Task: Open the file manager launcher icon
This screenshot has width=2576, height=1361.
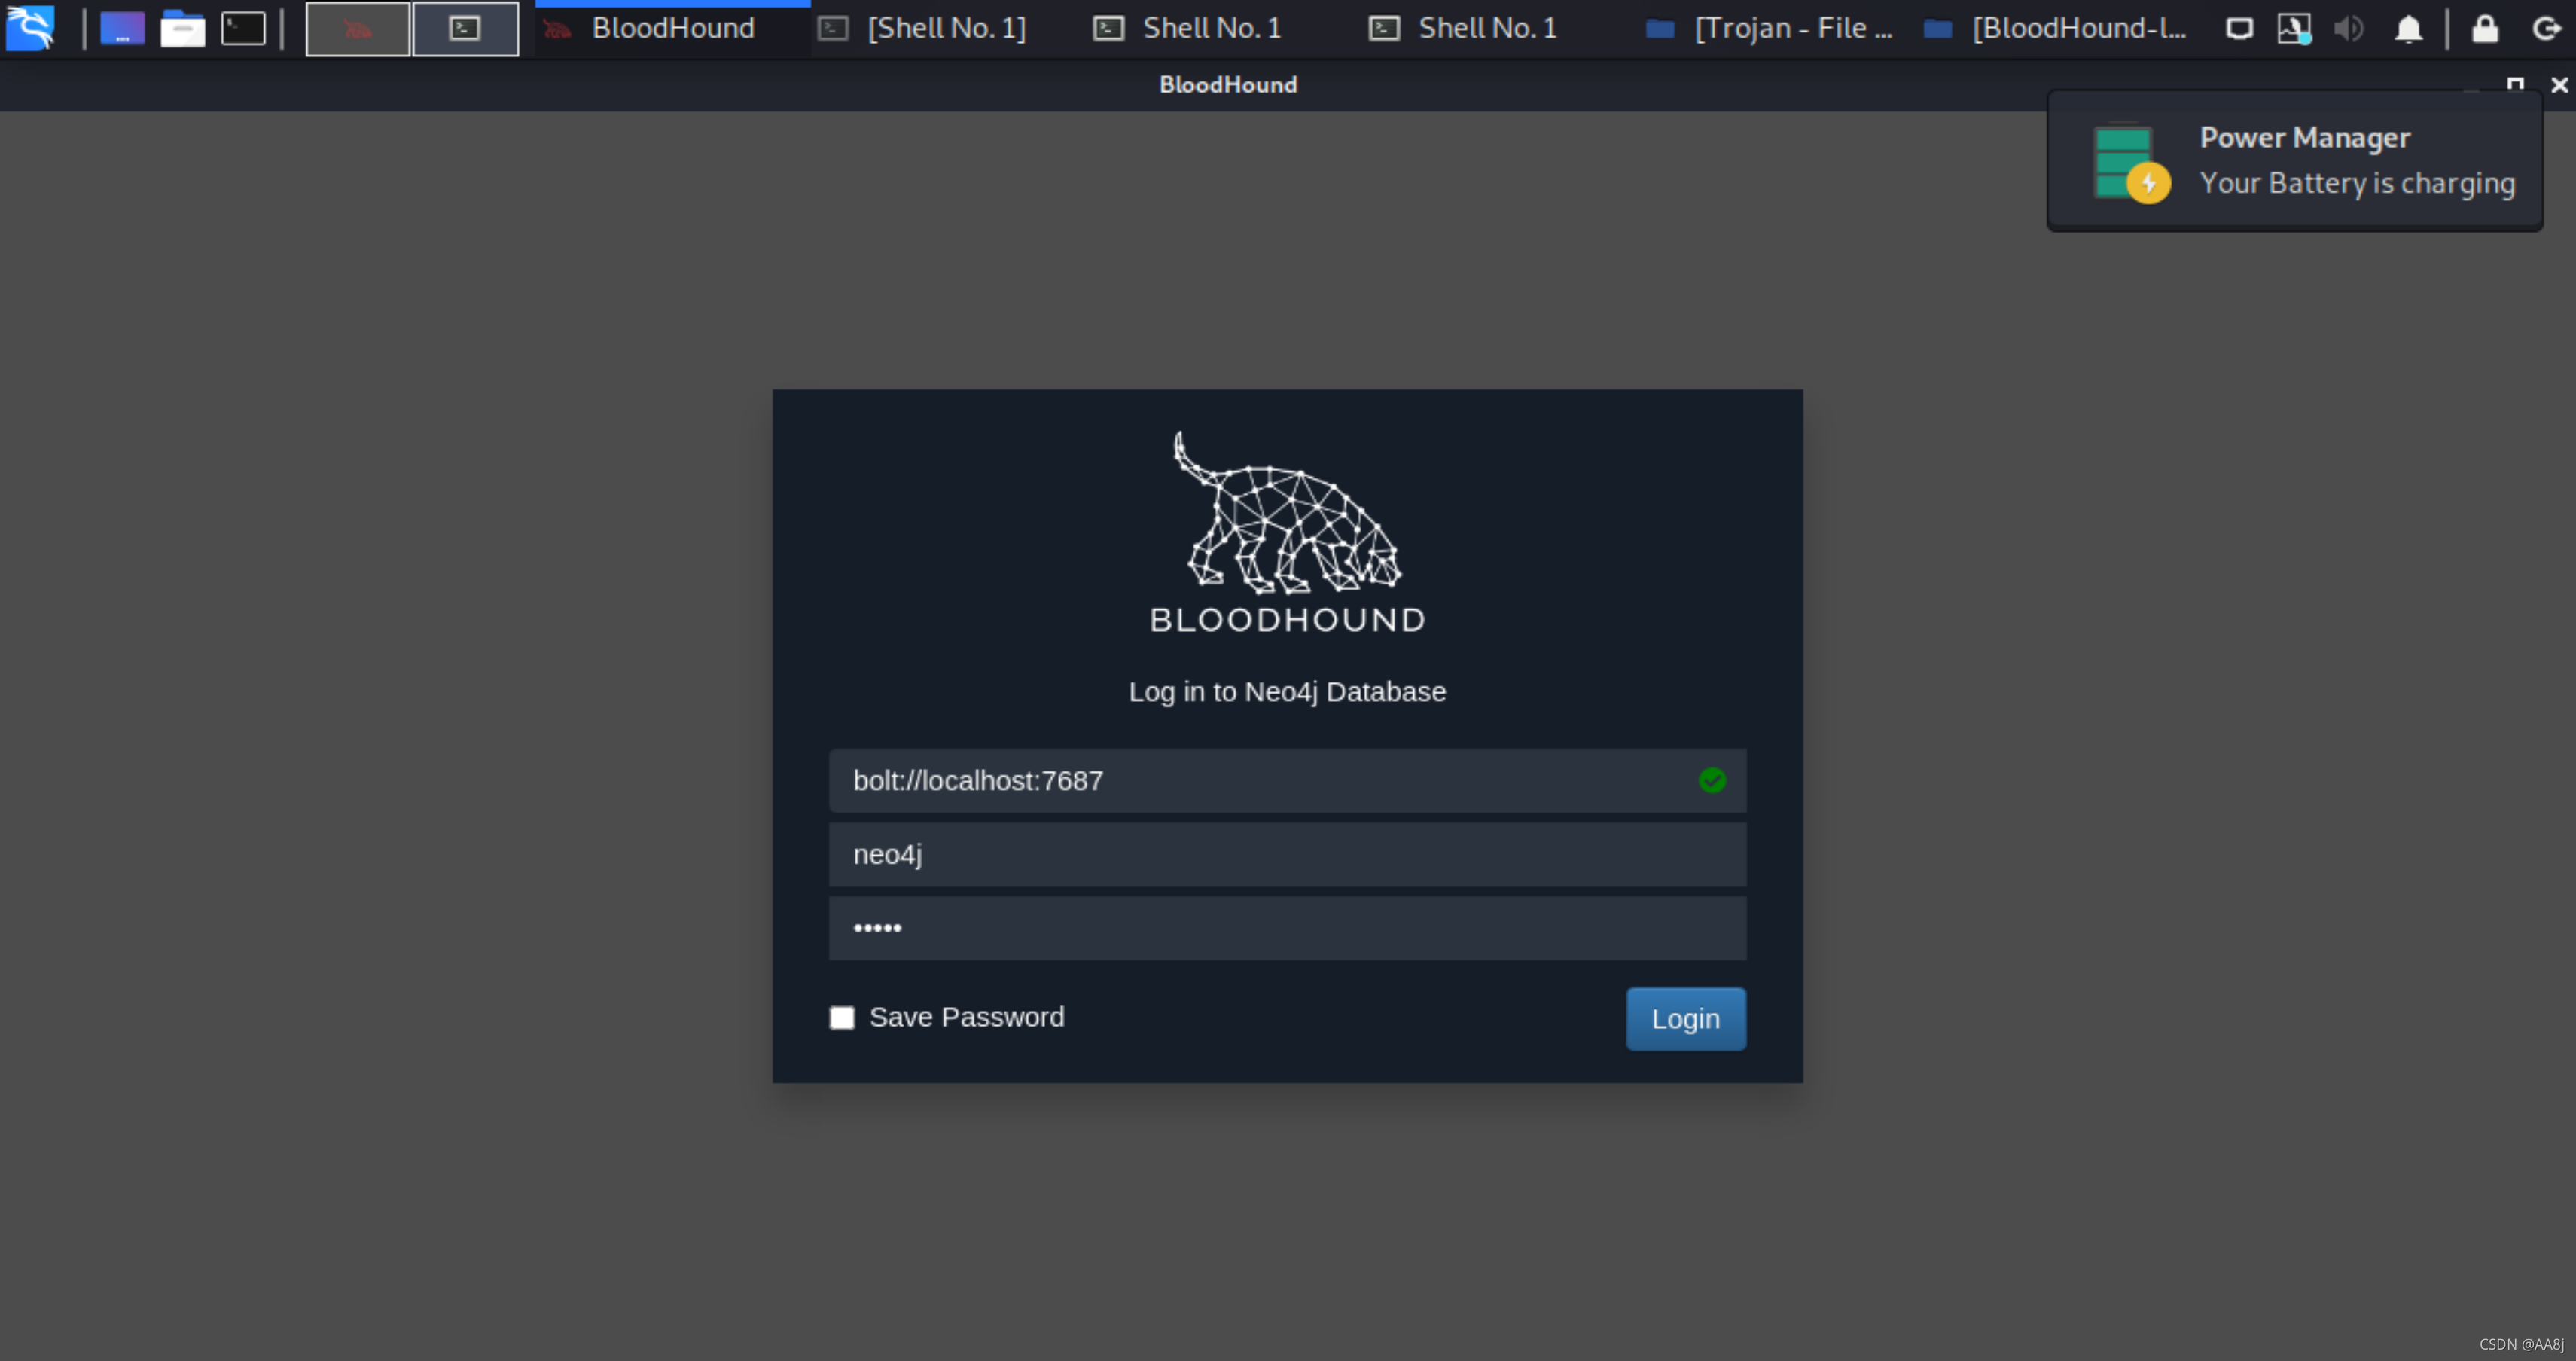Action: tap(182, 28)
